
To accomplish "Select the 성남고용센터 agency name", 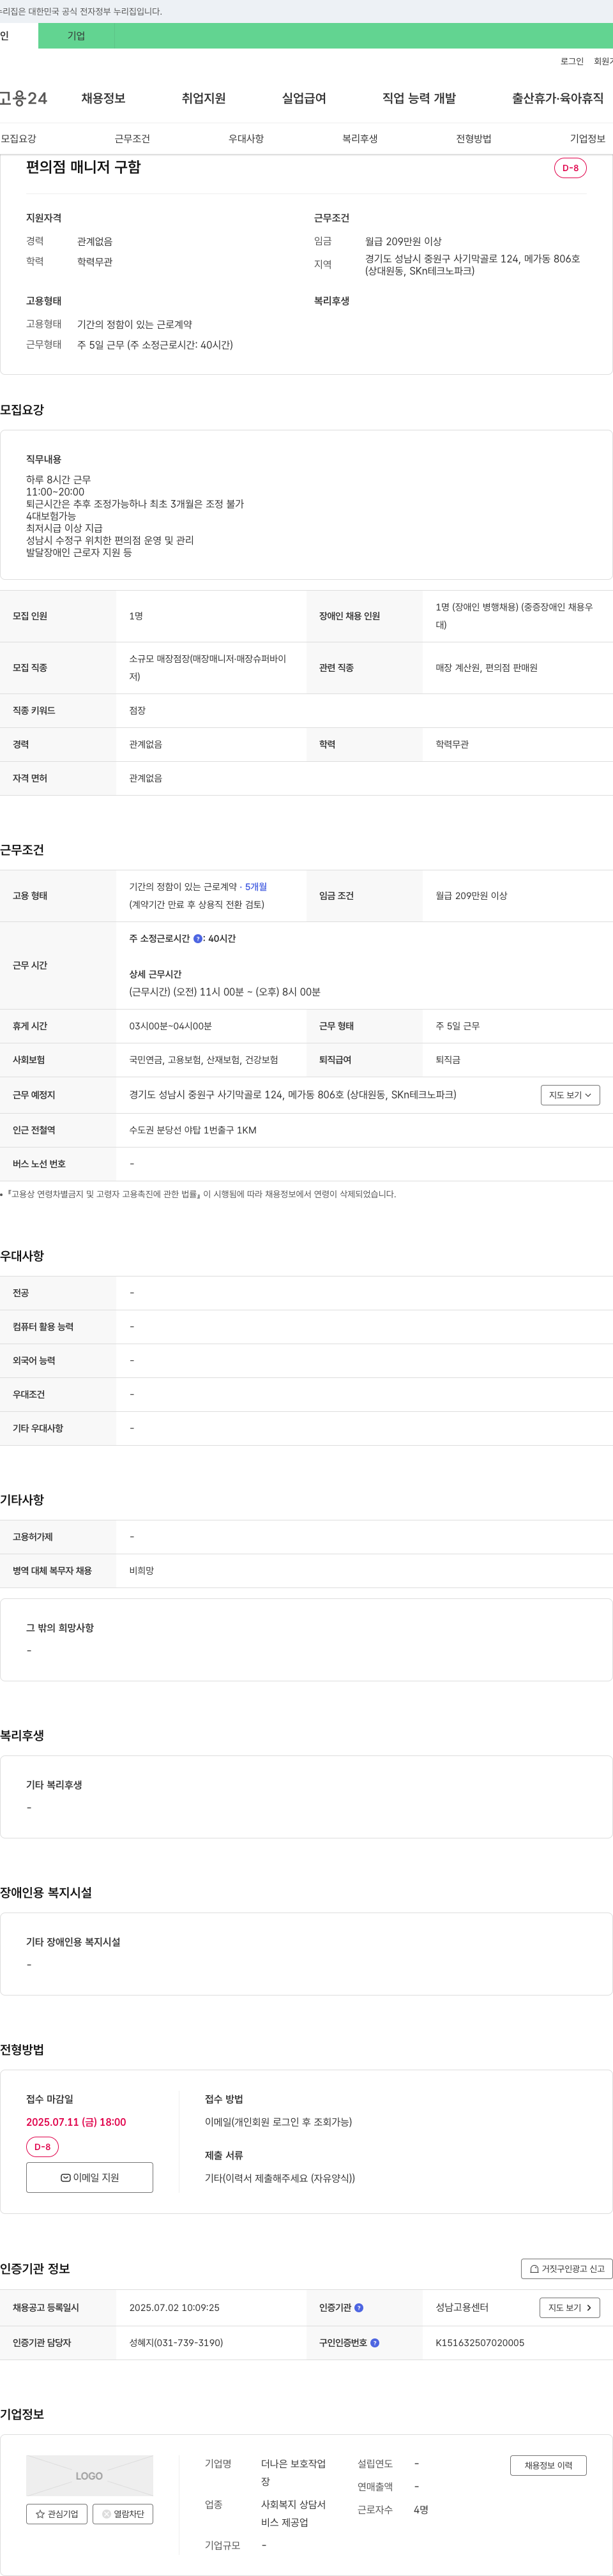I will [x=462, y=2307].
